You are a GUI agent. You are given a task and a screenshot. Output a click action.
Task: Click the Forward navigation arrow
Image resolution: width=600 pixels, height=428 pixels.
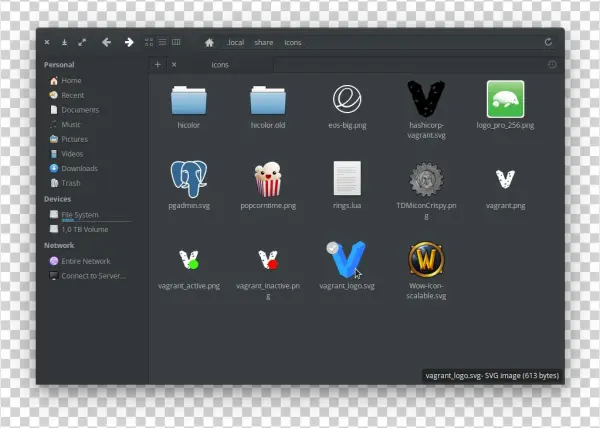tap(128, 42)
